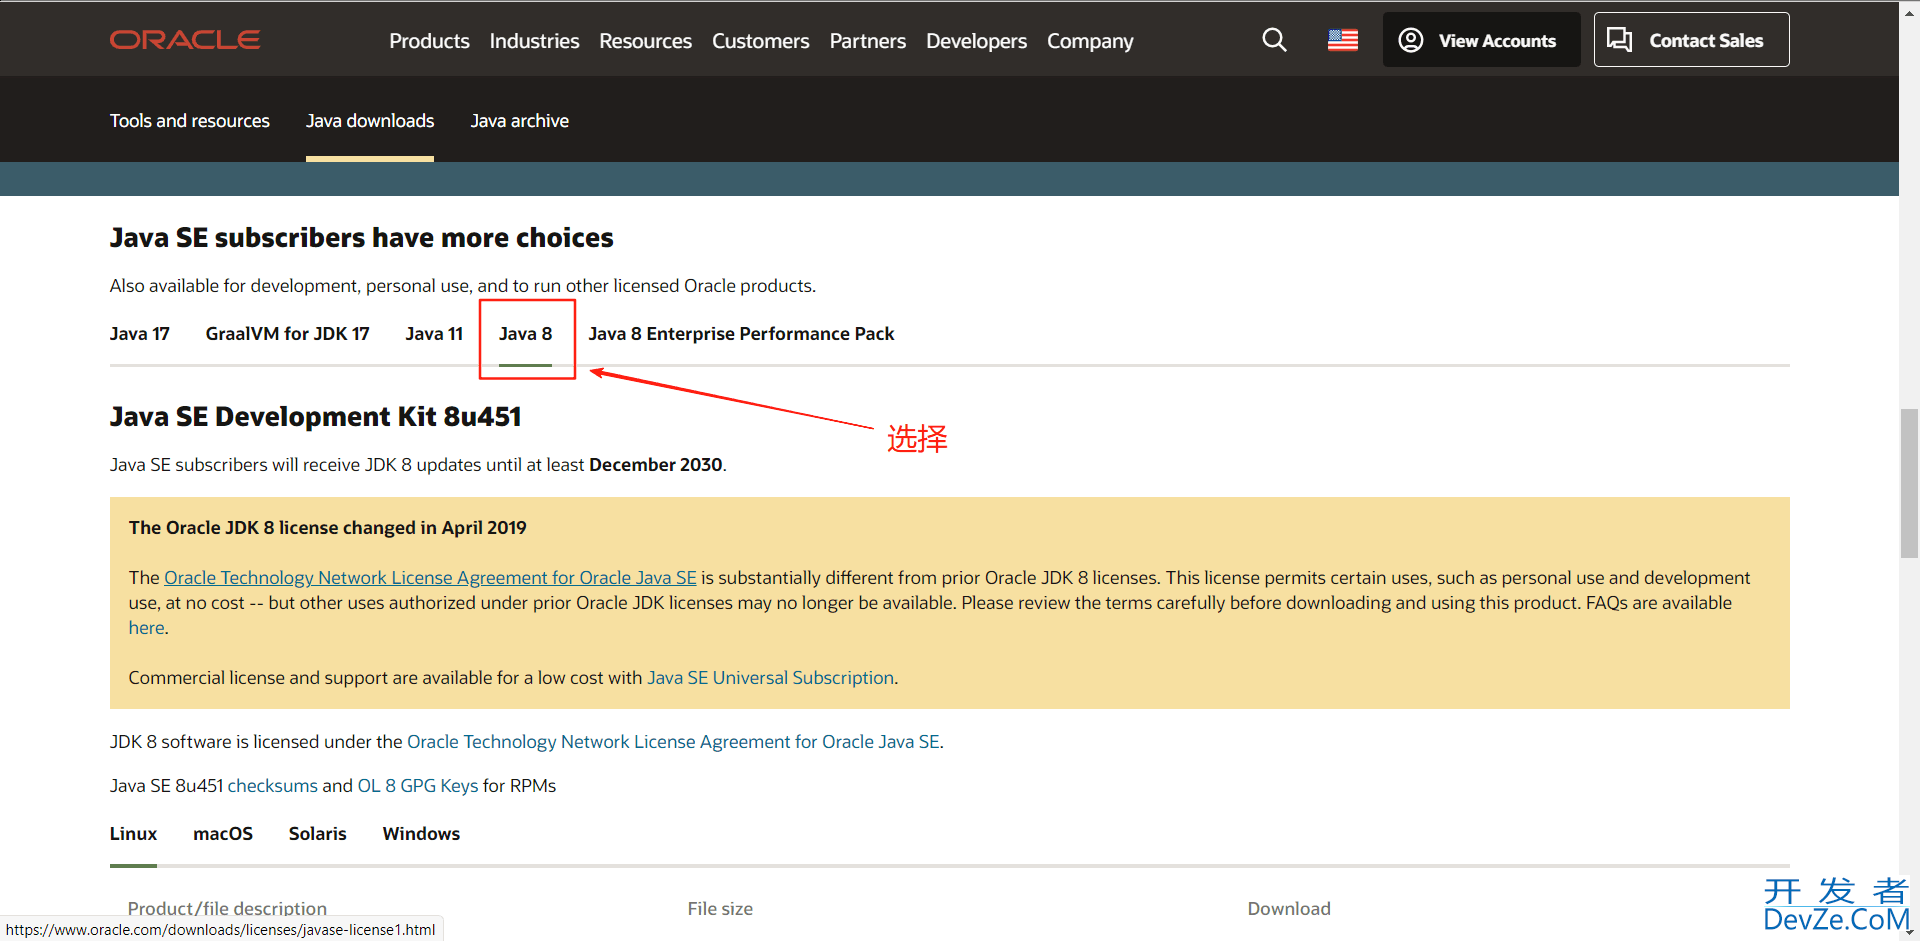Open the license agreement link in yellow notice
Screen dimensions: 1920x941
pos(430,578)
